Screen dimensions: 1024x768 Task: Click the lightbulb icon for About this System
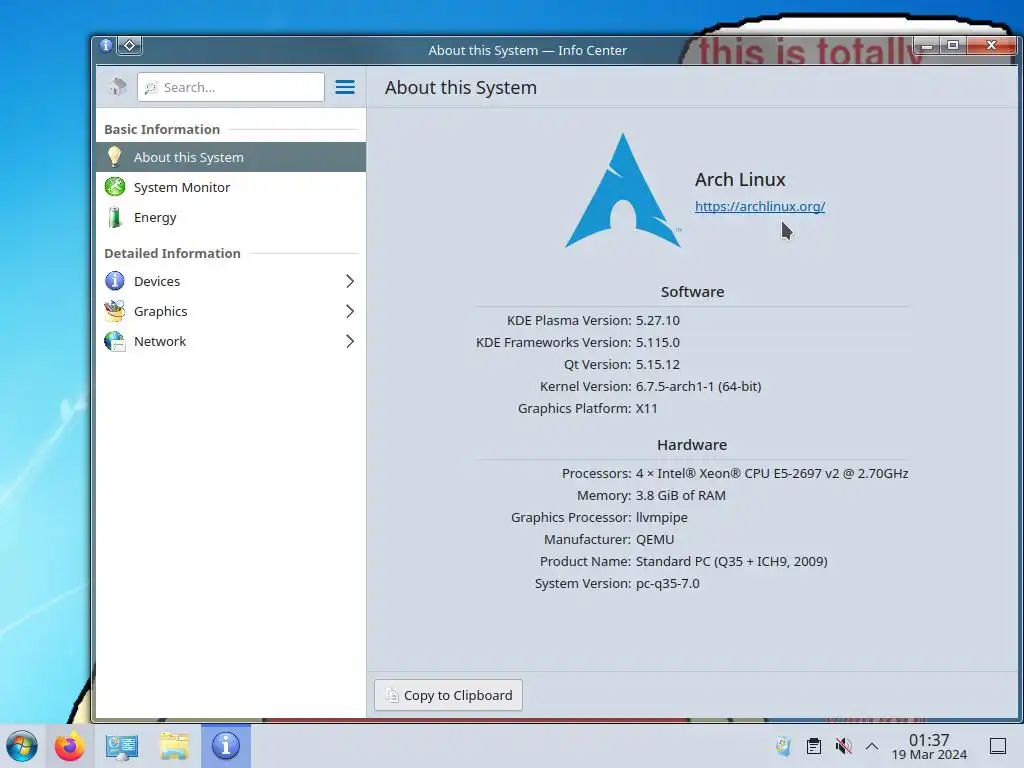(x=114, y=157)
